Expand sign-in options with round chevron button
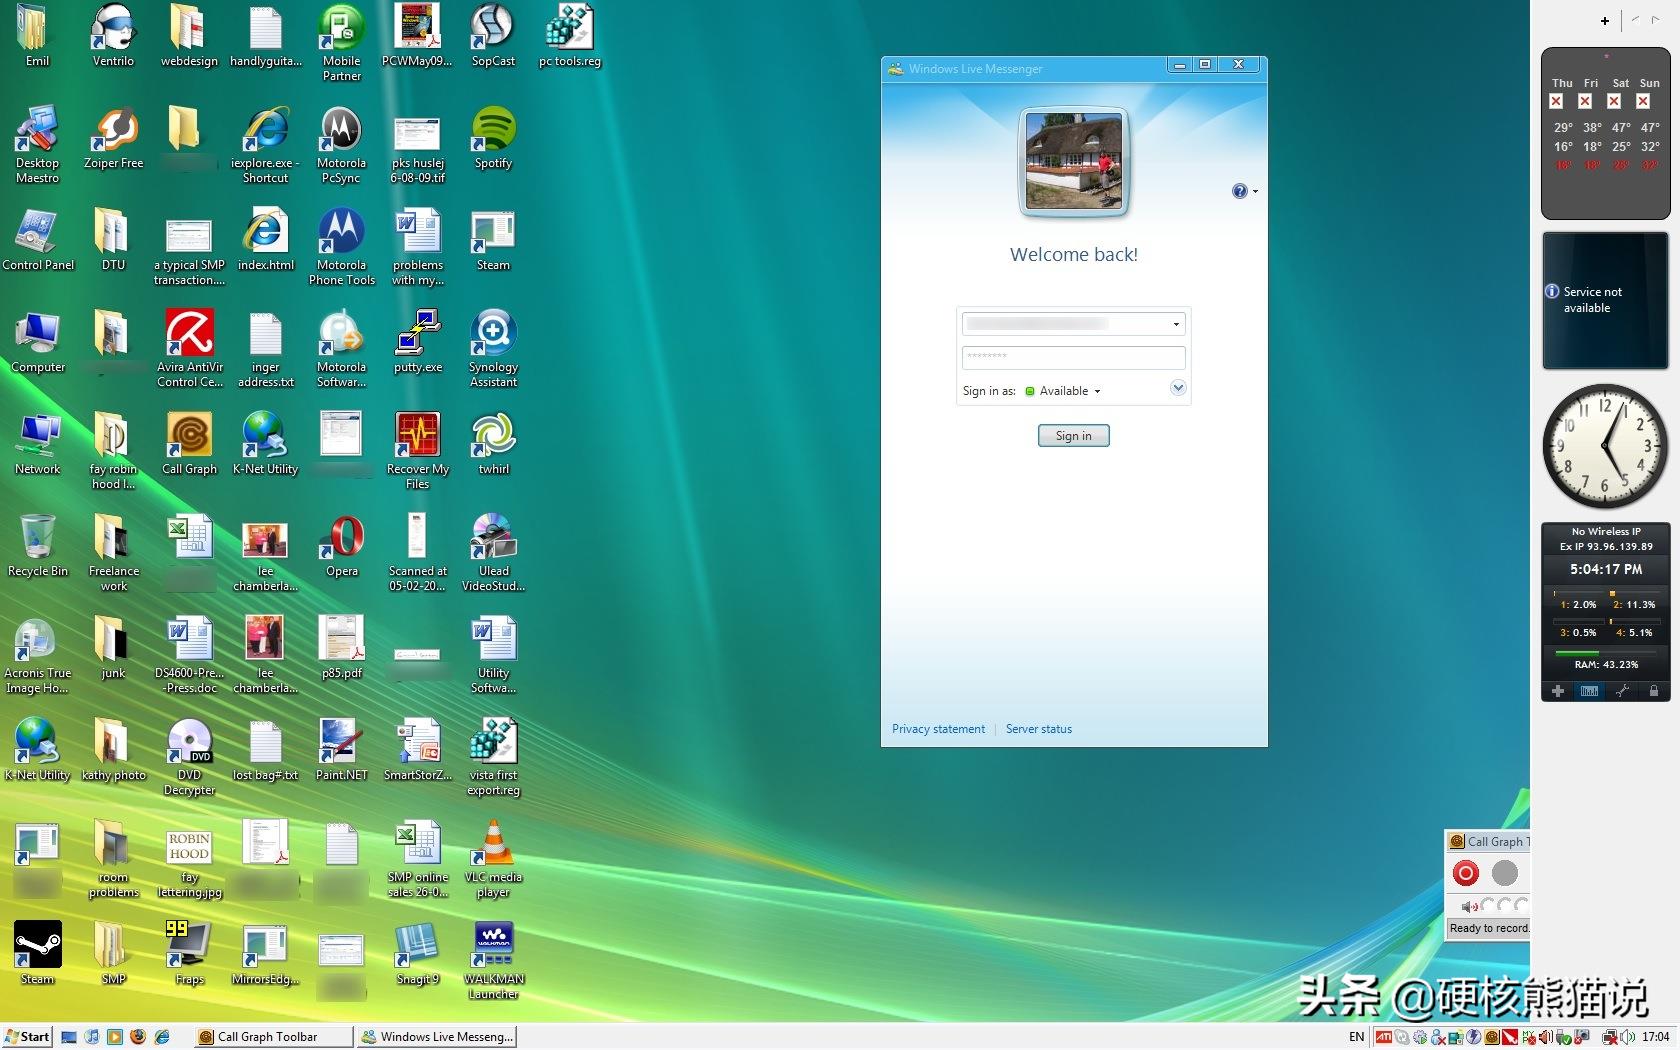 coord(1178,388)
